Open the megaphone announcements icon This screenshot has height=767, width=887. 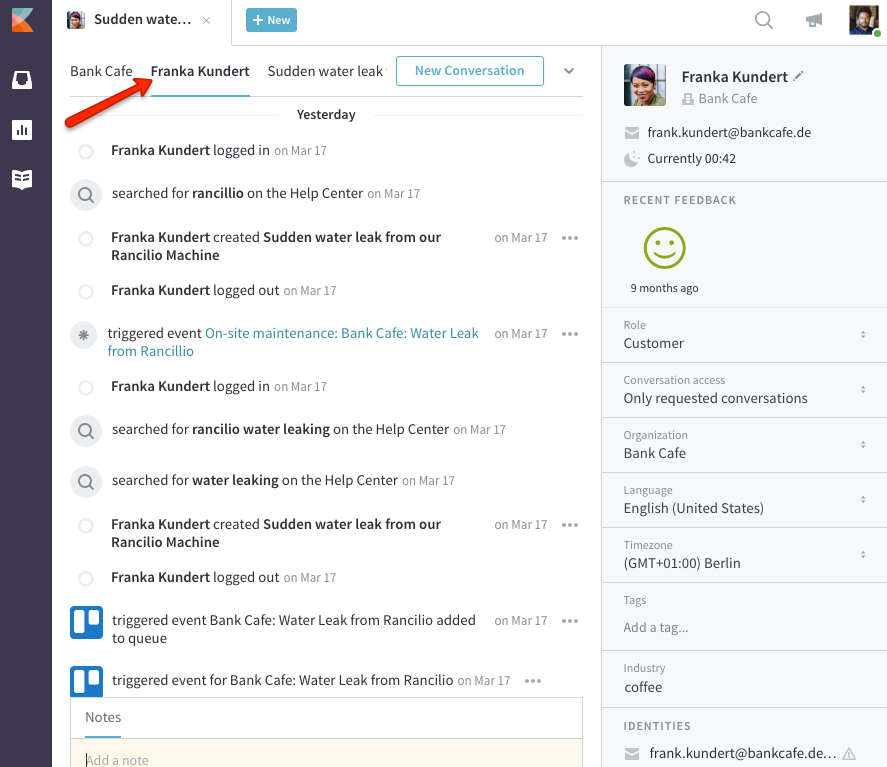point(814,21)
